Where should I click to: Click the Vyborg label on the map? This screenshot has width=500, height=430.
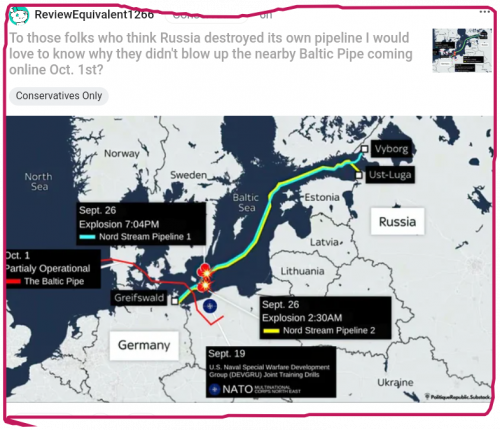391,149
